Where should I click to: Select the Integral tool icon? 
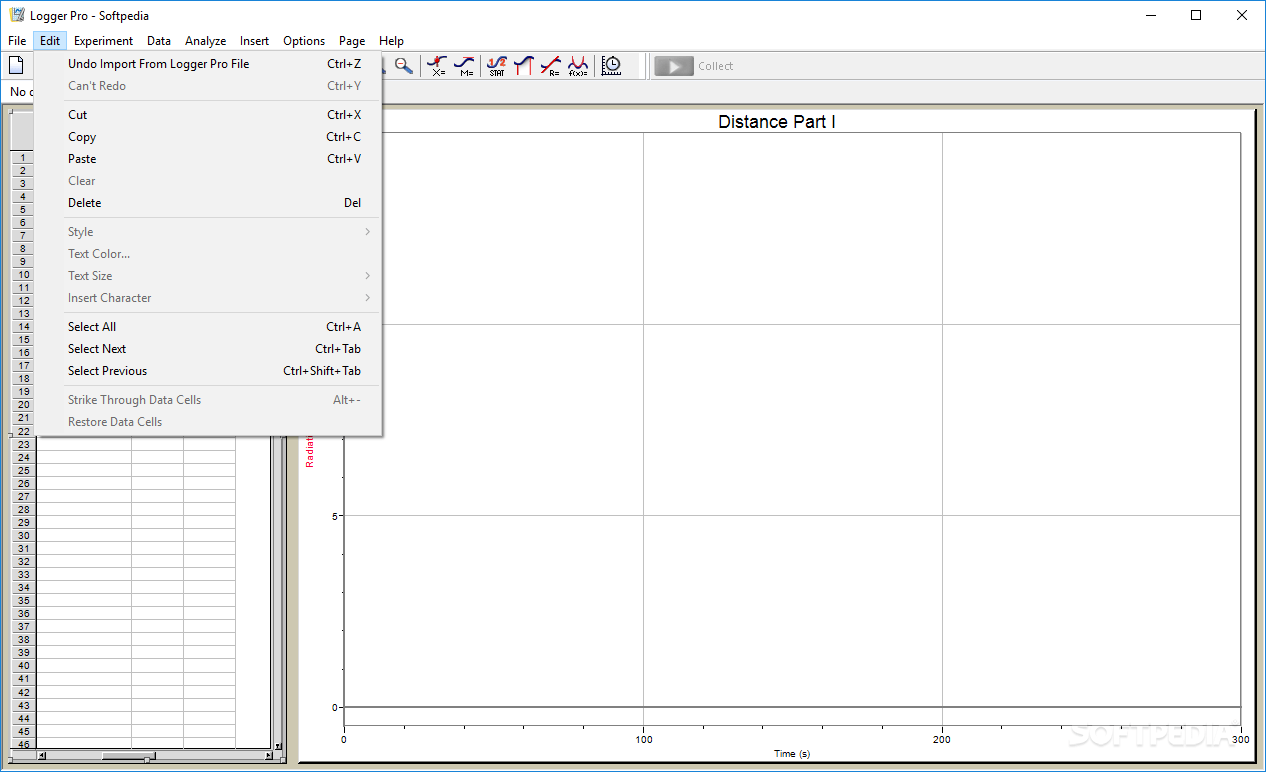pyautogui.click(x=524, y=66)
